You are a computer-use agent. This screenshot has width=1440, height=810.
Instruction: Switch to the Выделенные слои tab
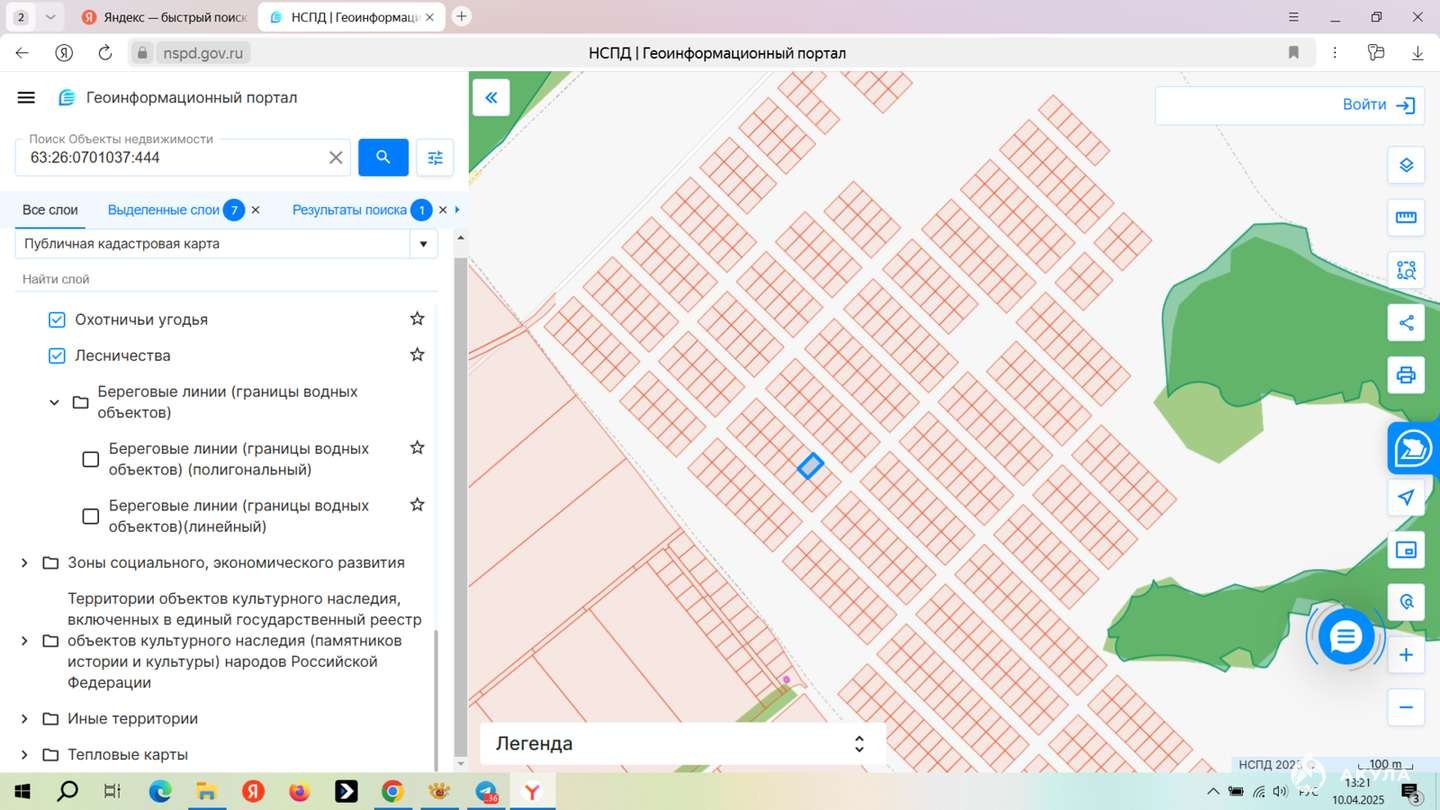coord(163,210)
